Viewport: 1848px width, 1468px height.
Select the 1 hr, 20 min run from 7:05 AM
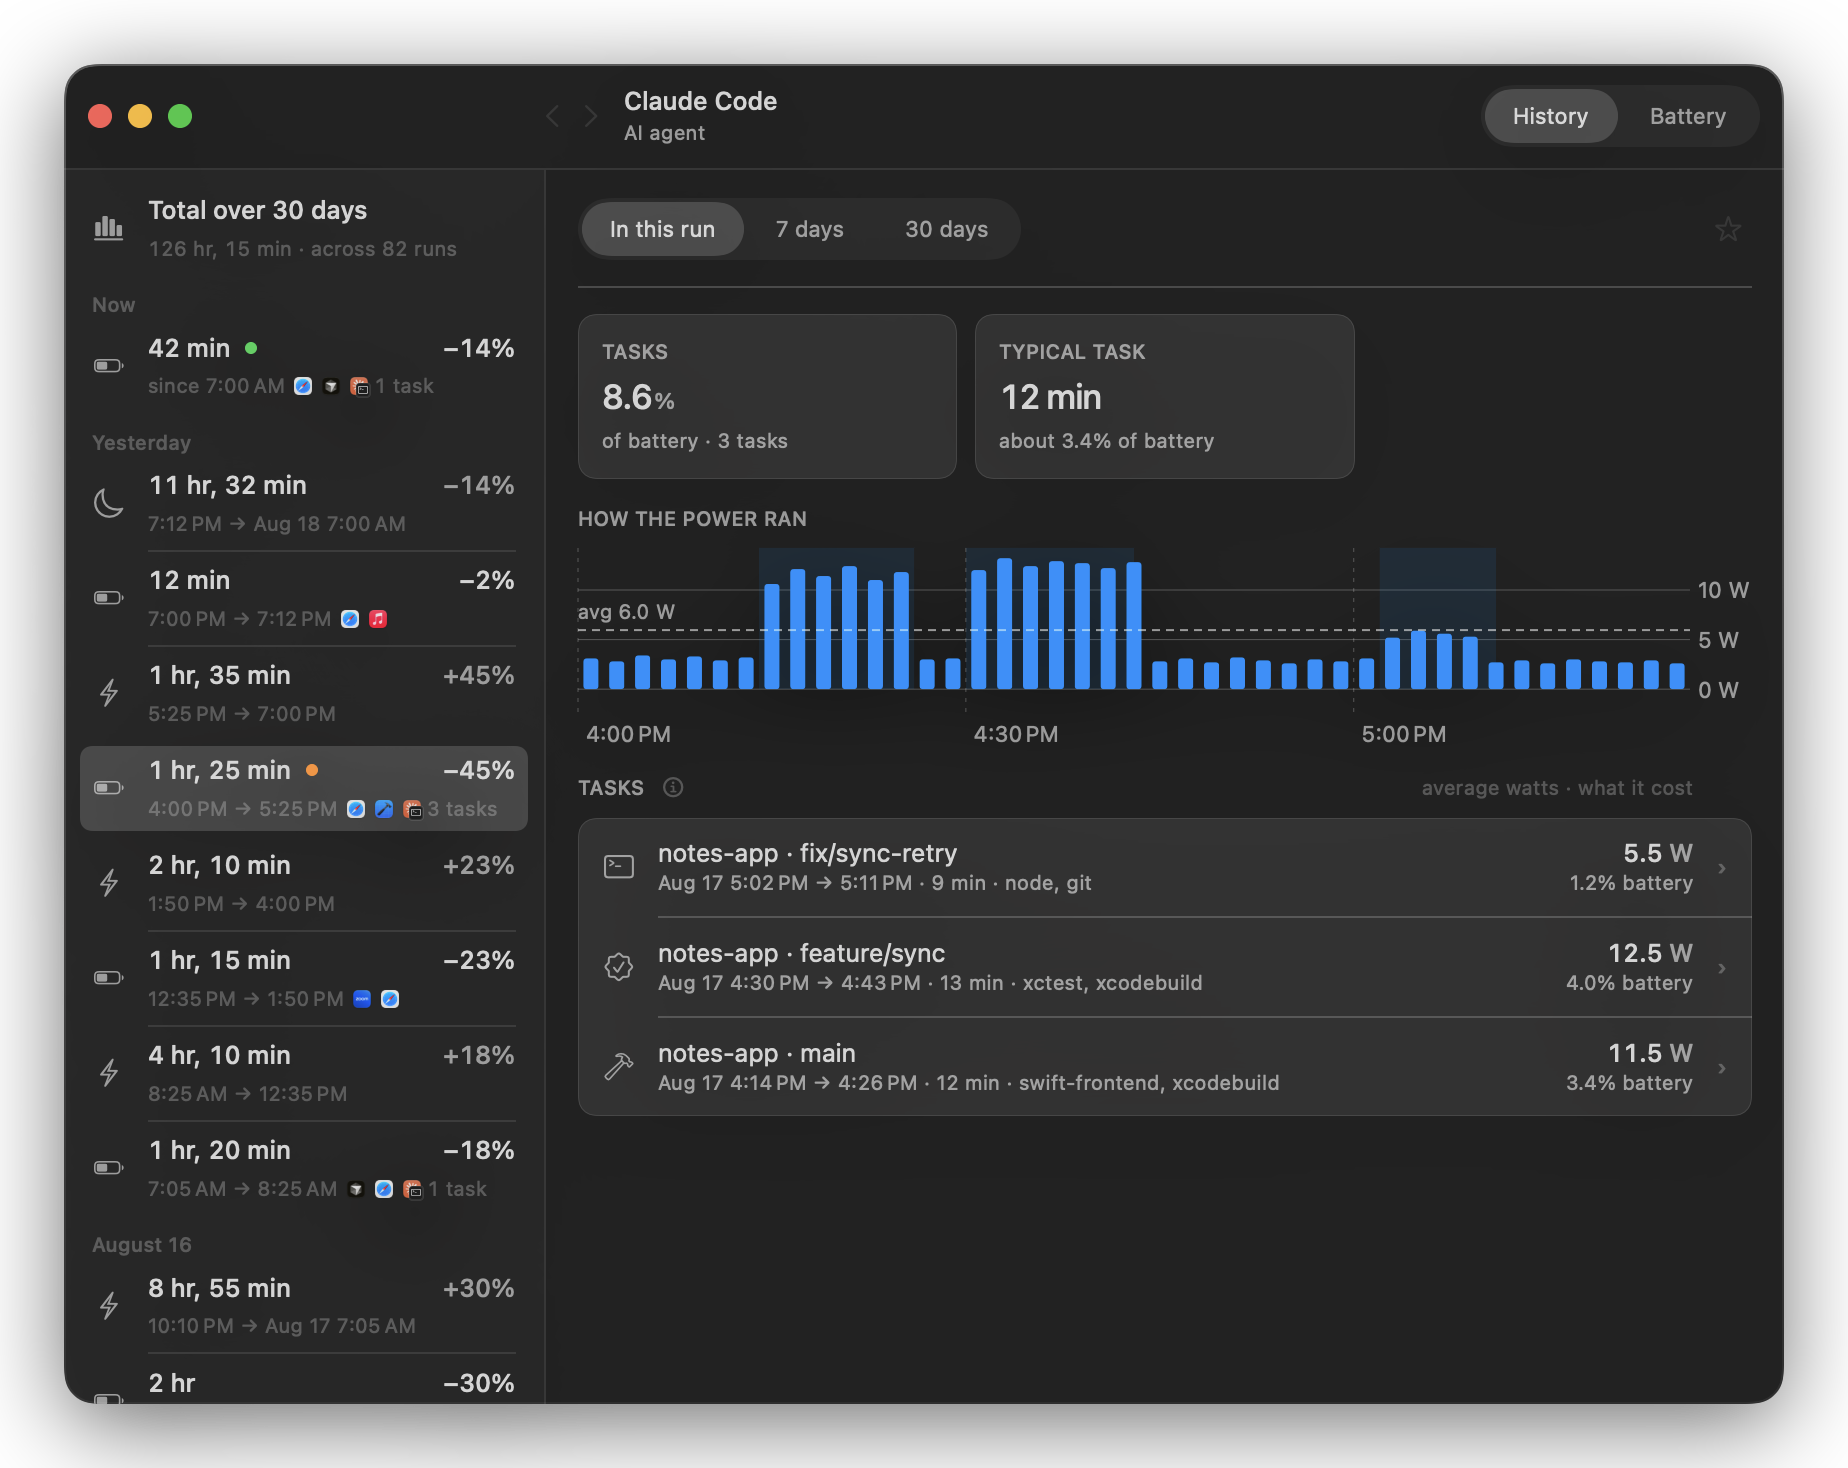coord(304,1168)
